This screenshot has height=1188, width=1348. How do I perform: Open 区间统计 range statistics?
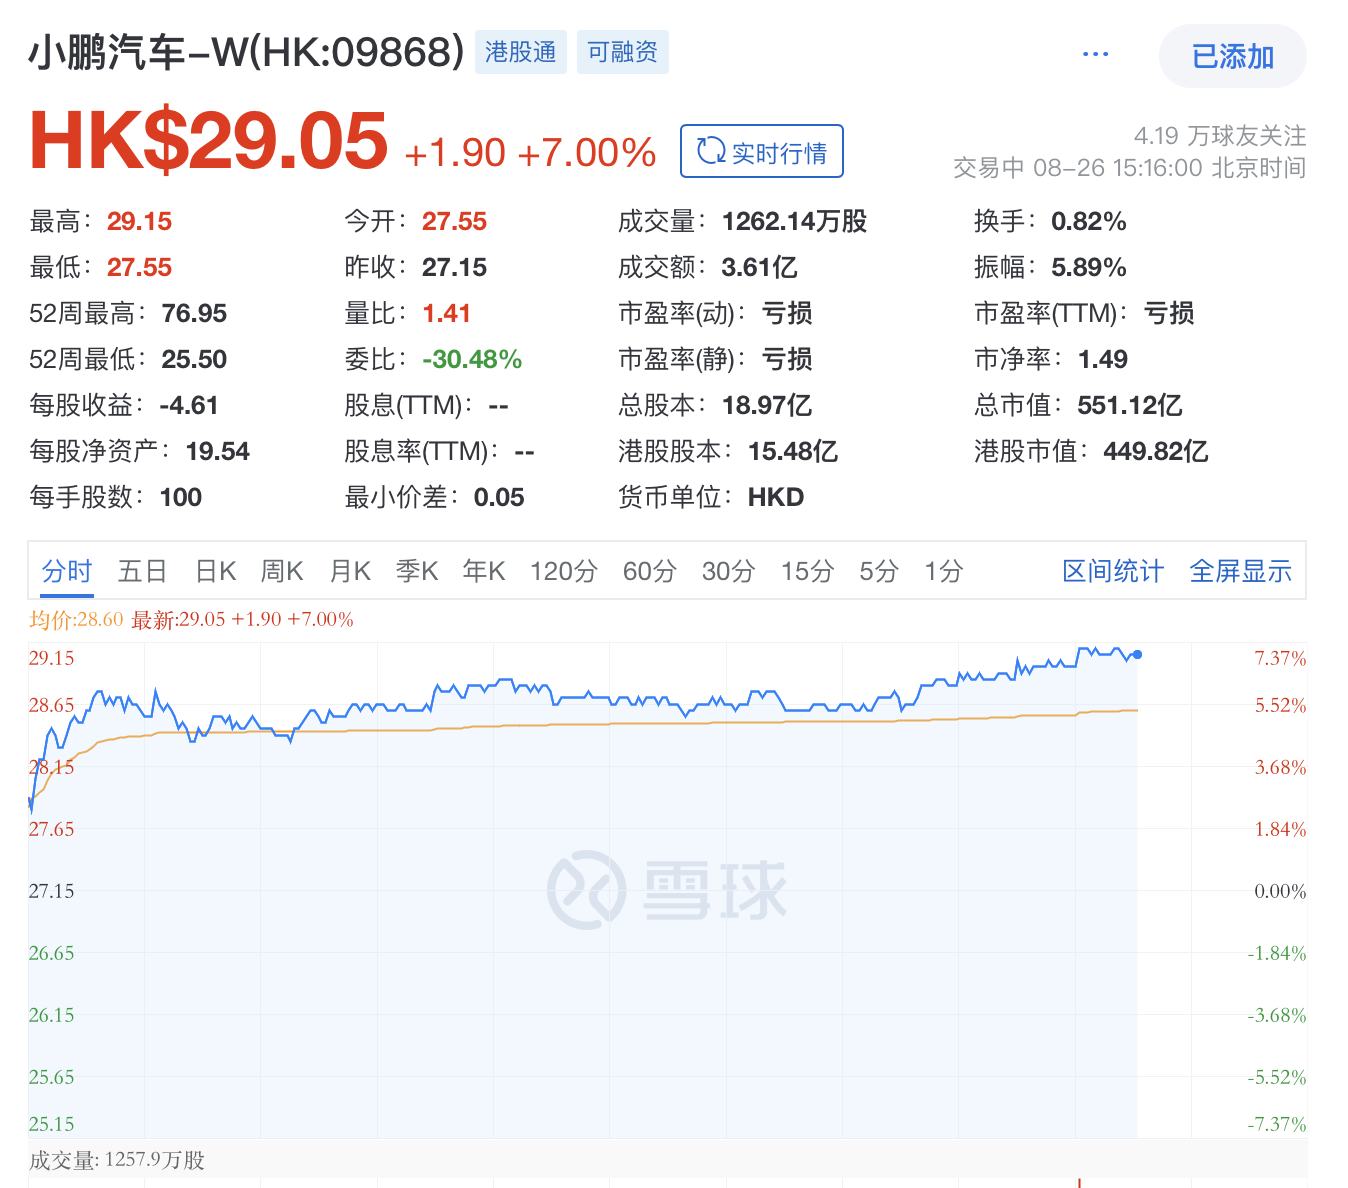1113,571
